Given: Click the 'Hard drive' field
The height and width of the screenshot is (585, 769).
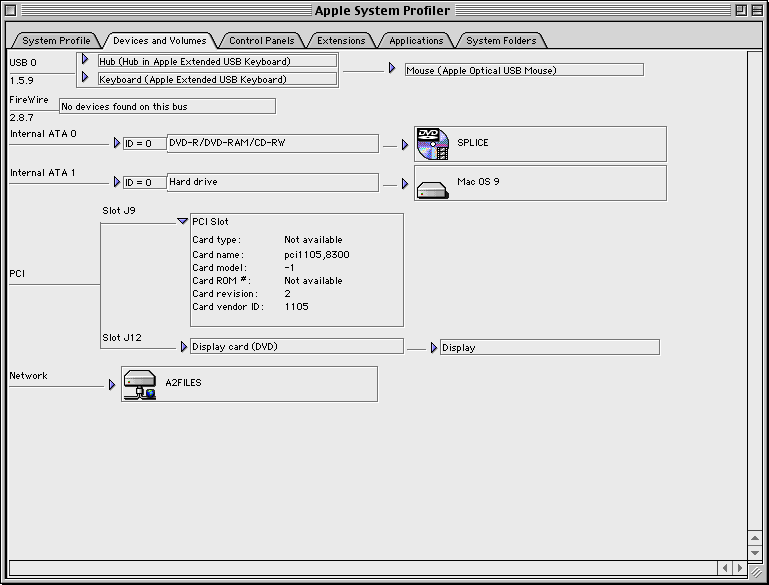Looking at the screenshot, I should (x=273, y=182).
